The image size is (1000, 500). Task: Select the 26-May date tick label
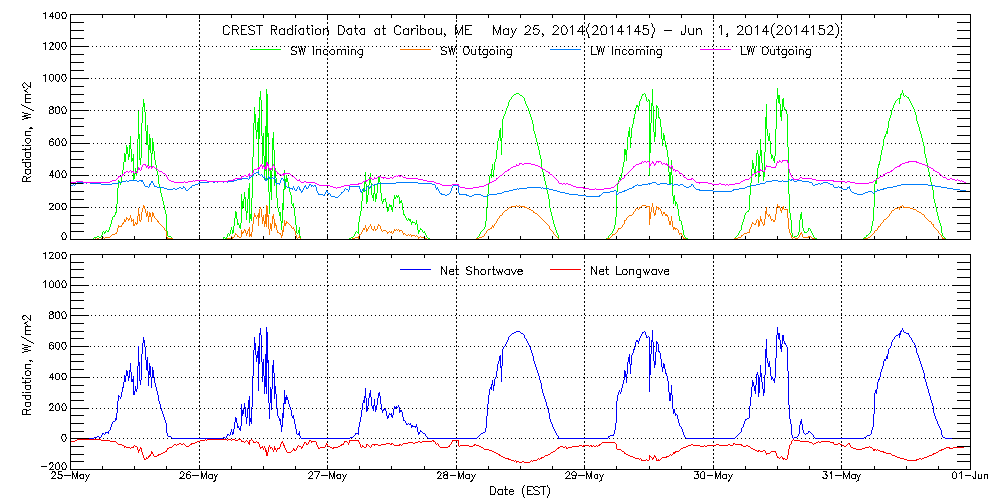click(200, 477)
